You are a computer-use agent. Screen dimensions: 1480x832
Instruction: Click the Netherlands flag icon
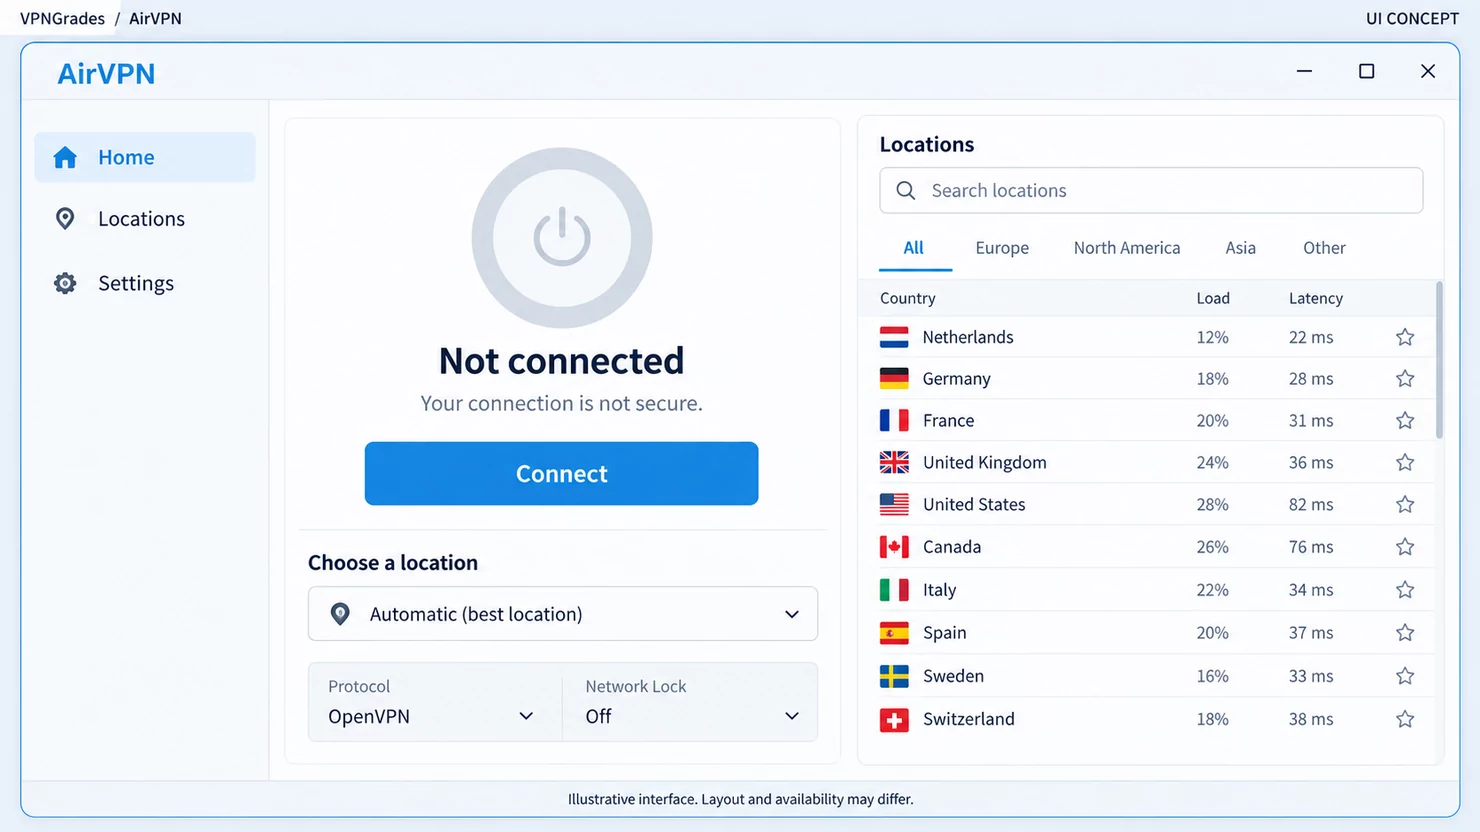pyautogui.click(x=894, y=337)
